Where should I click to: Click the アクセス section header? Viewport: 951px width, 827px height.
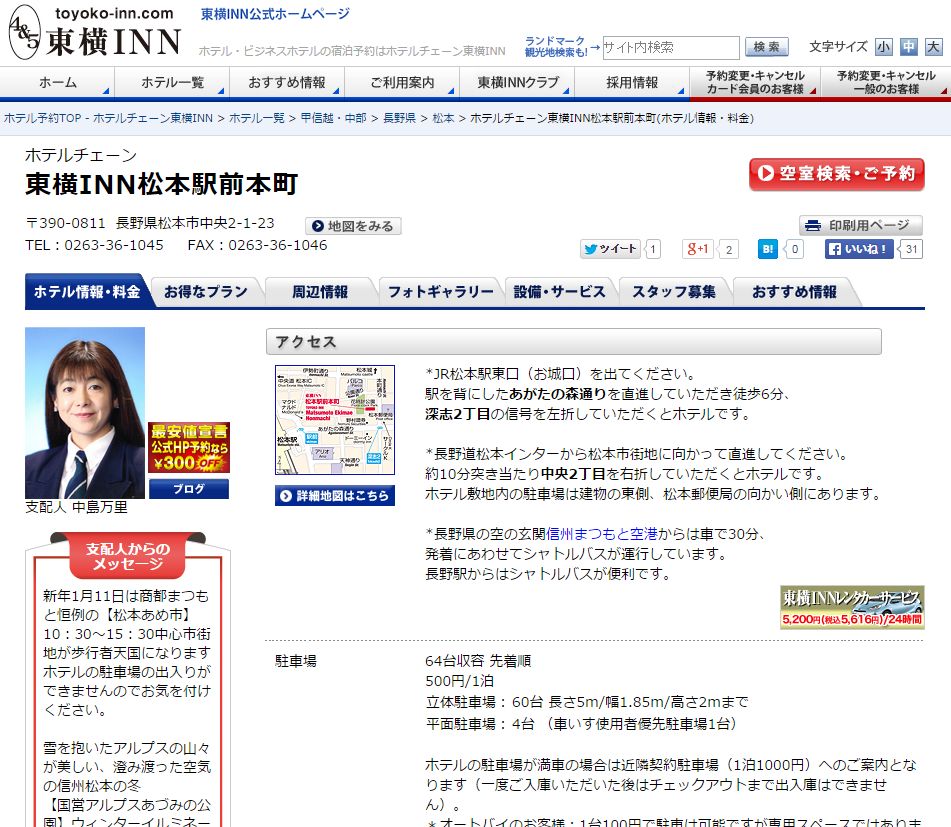click(x=574, y=342)
